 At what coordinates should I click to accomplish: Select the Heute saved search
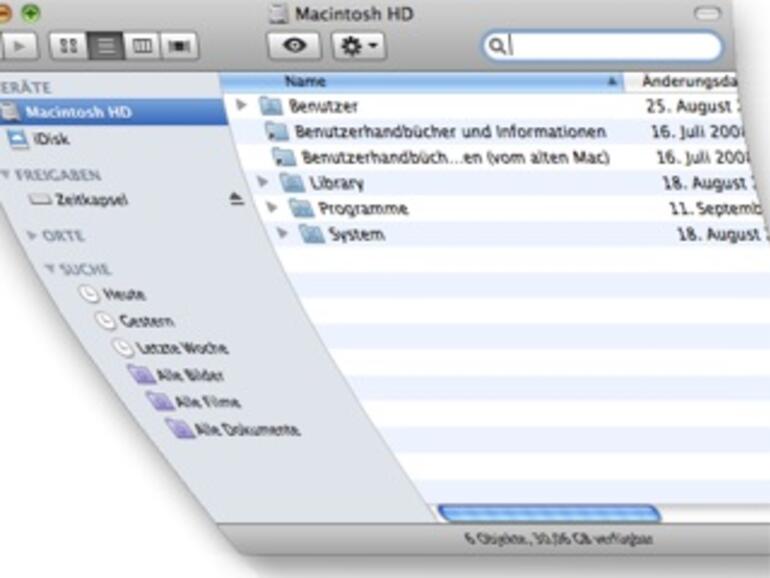[124, 295]
